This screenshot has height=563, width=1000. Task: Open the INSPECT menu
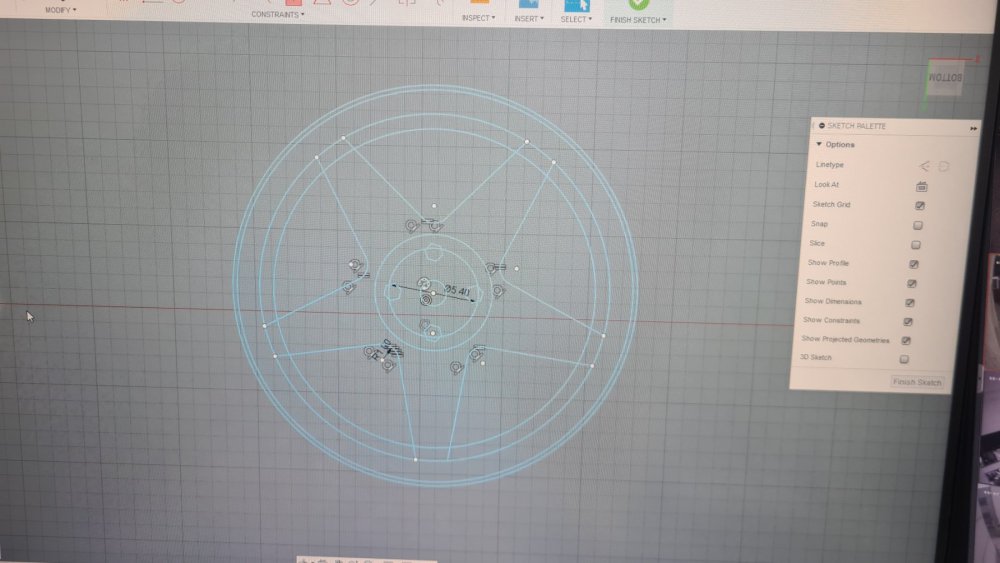pos(477,18)
